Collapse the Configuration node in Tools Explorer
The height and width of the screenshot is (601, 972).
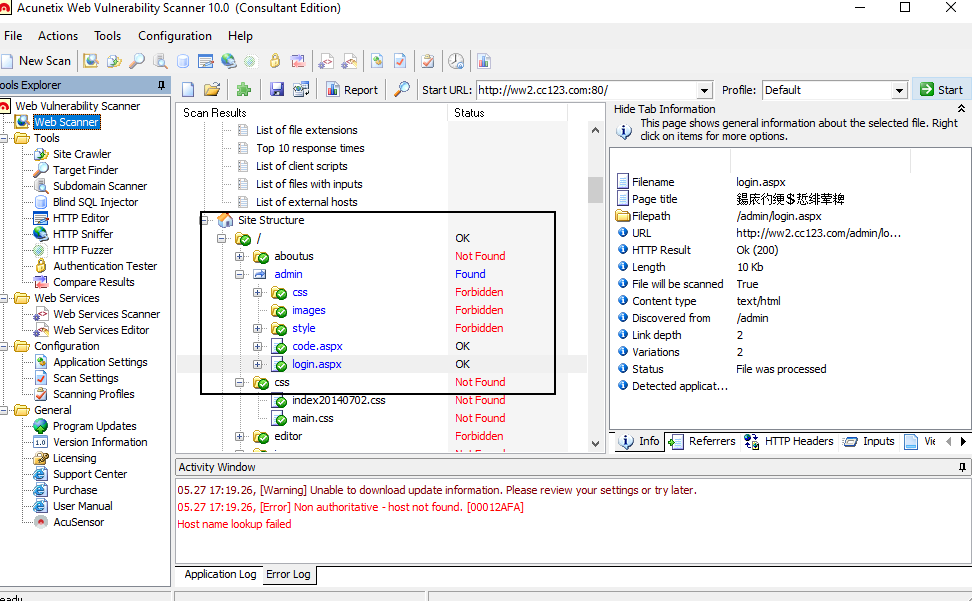pyautogui.click(x=4, y=346)
